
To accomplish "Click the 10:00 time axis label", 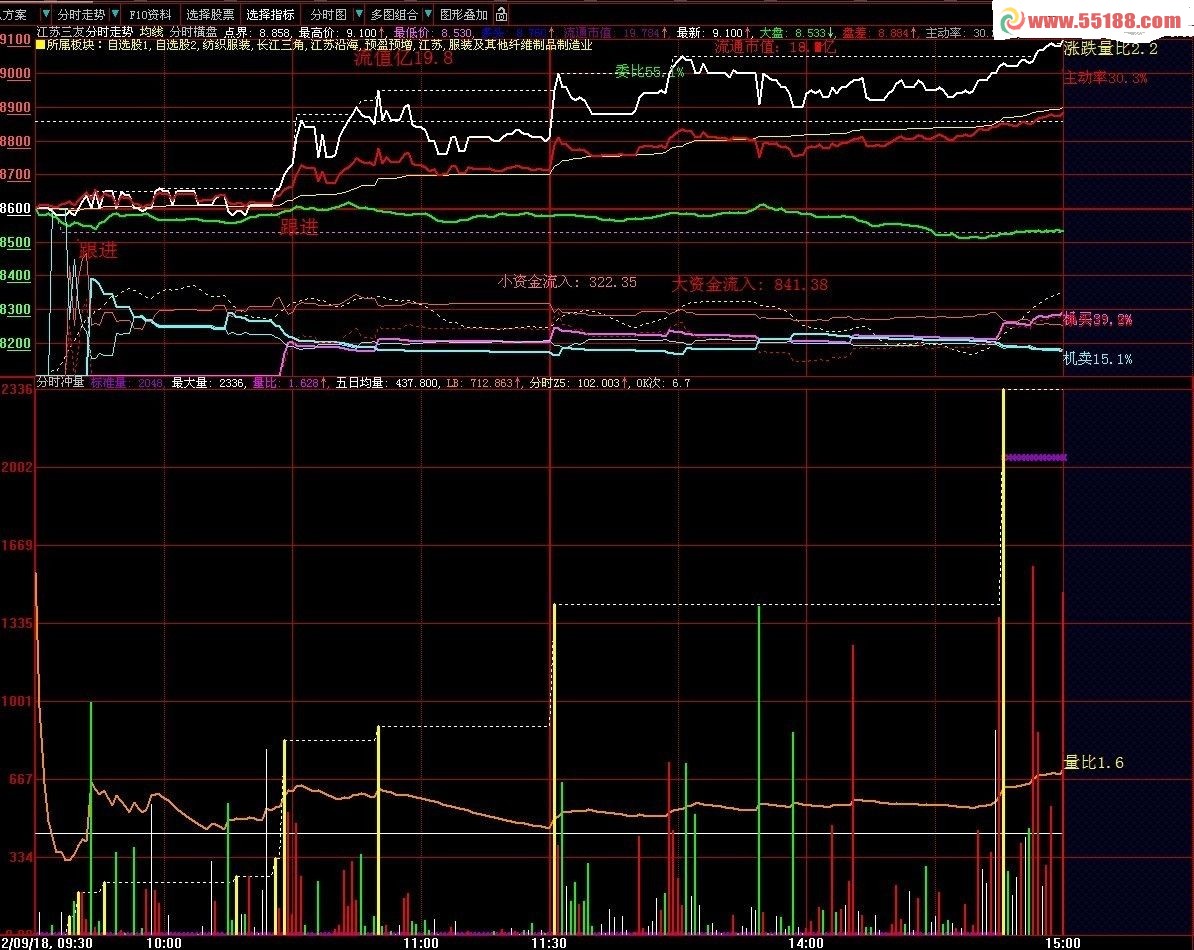I will pos(164,943).
